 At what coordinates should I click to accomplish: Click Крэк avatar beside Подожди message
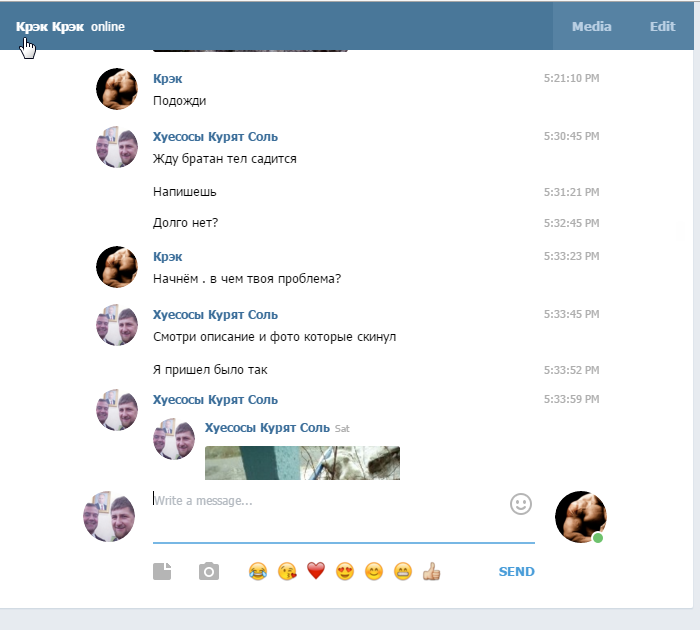pyautogui.click(x=117, y=89)
